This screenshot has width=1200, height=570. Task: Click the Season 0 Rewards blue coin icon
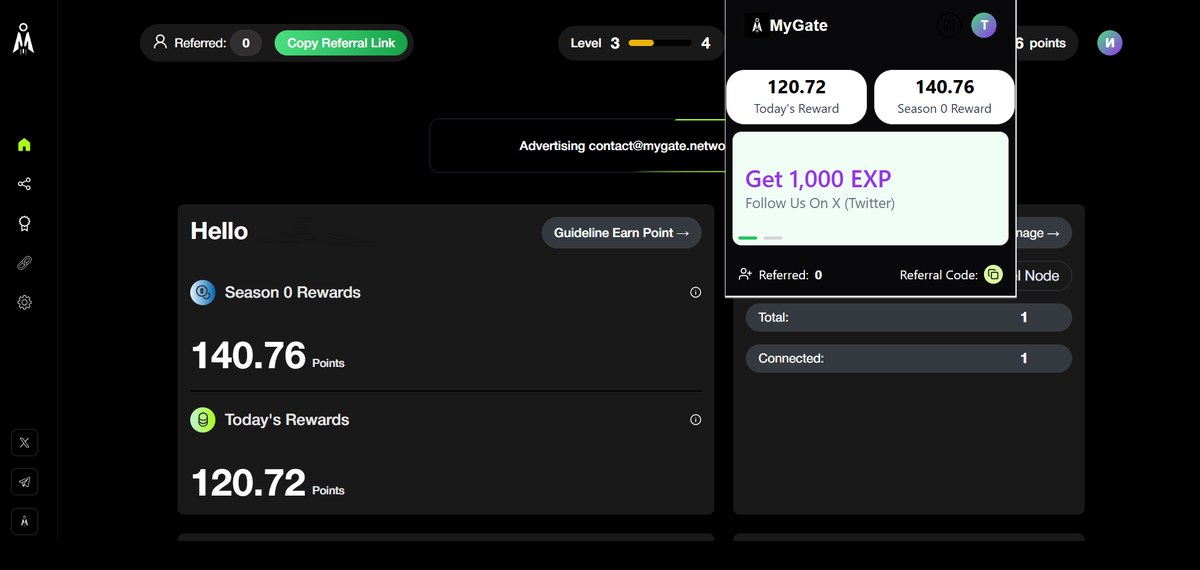203,292
